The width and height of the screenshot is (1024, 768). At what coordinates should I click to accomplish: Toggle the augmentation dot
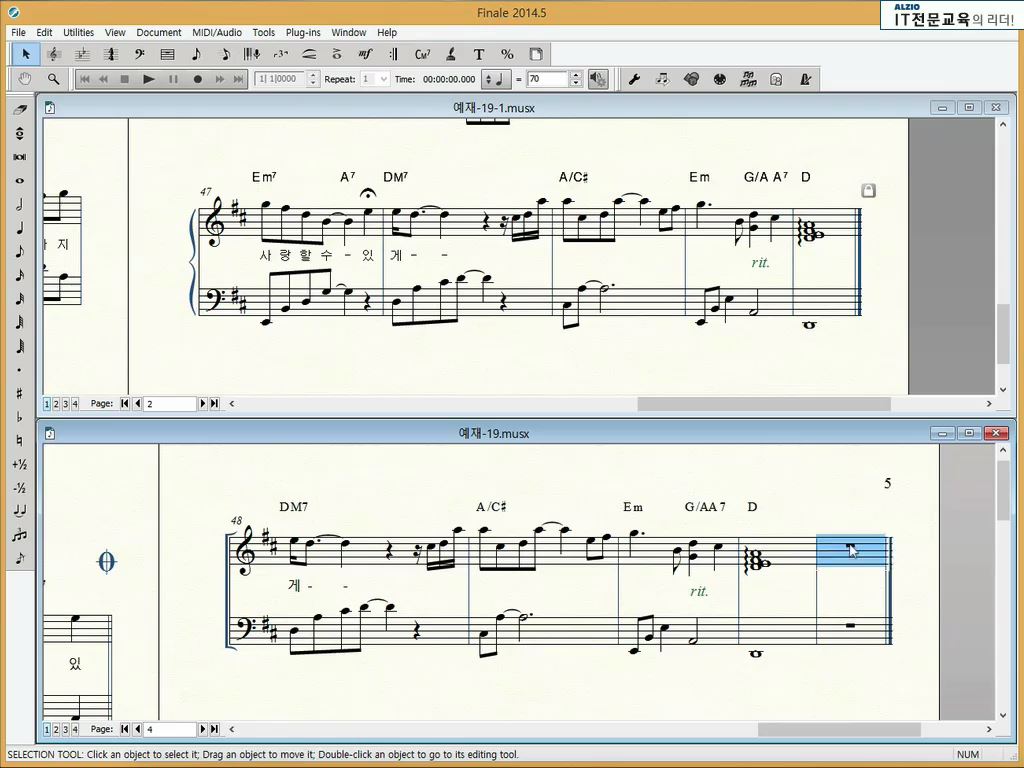pos(20,370)
